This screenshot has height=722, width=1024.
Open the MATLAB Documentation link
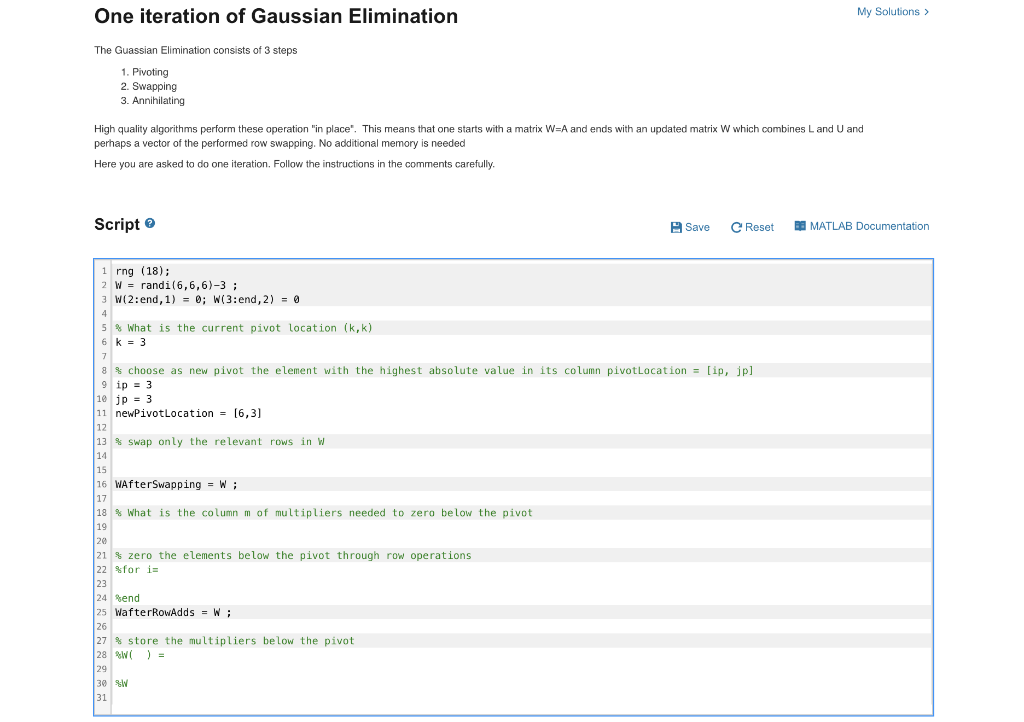pos(869,226)
